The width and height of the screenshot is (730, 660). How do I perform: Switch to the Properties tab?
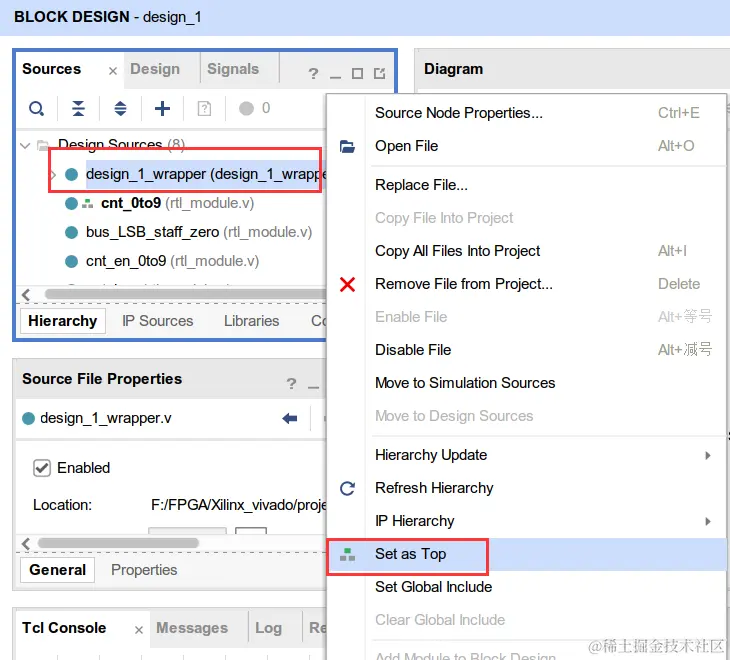pyautogui.click(x=144, y=570)
